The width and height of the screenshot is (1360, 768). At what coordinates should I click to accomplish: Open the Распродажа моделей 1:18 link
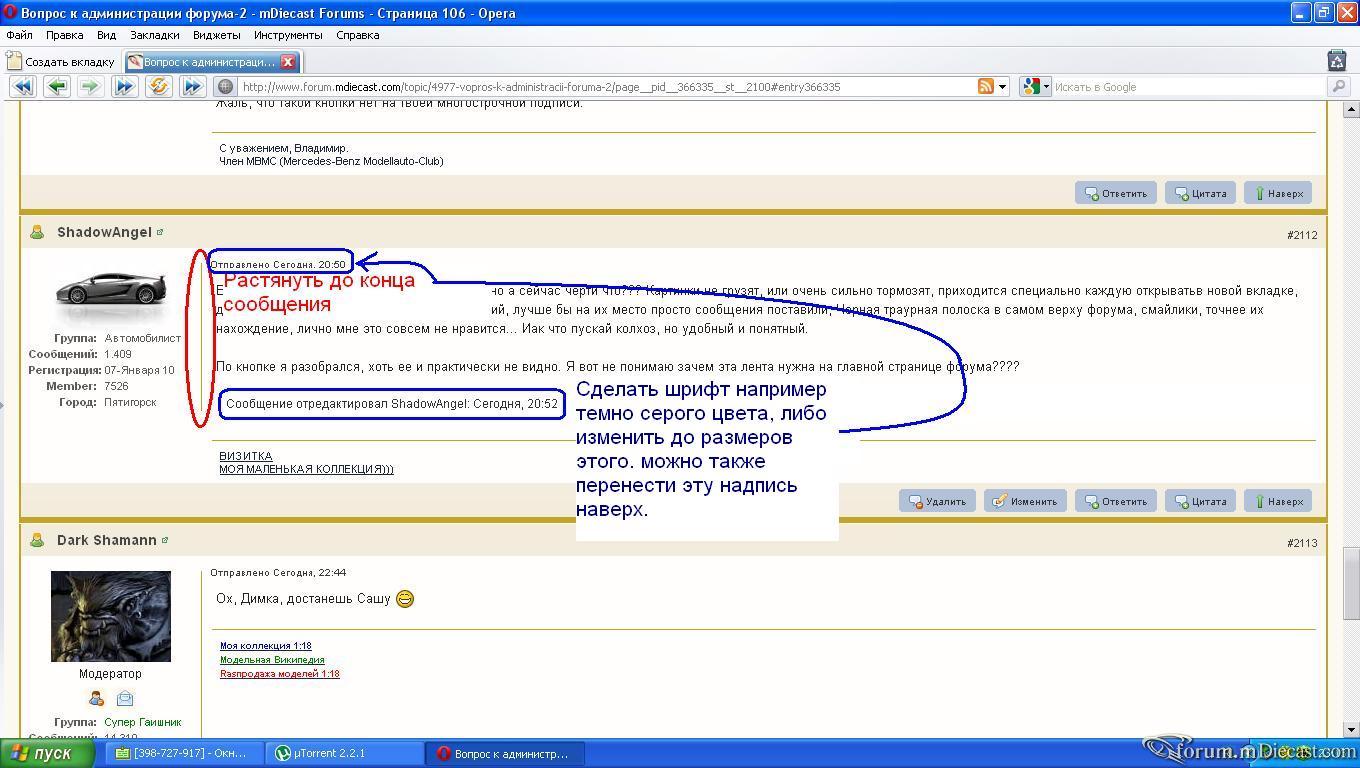pos(280,674)
